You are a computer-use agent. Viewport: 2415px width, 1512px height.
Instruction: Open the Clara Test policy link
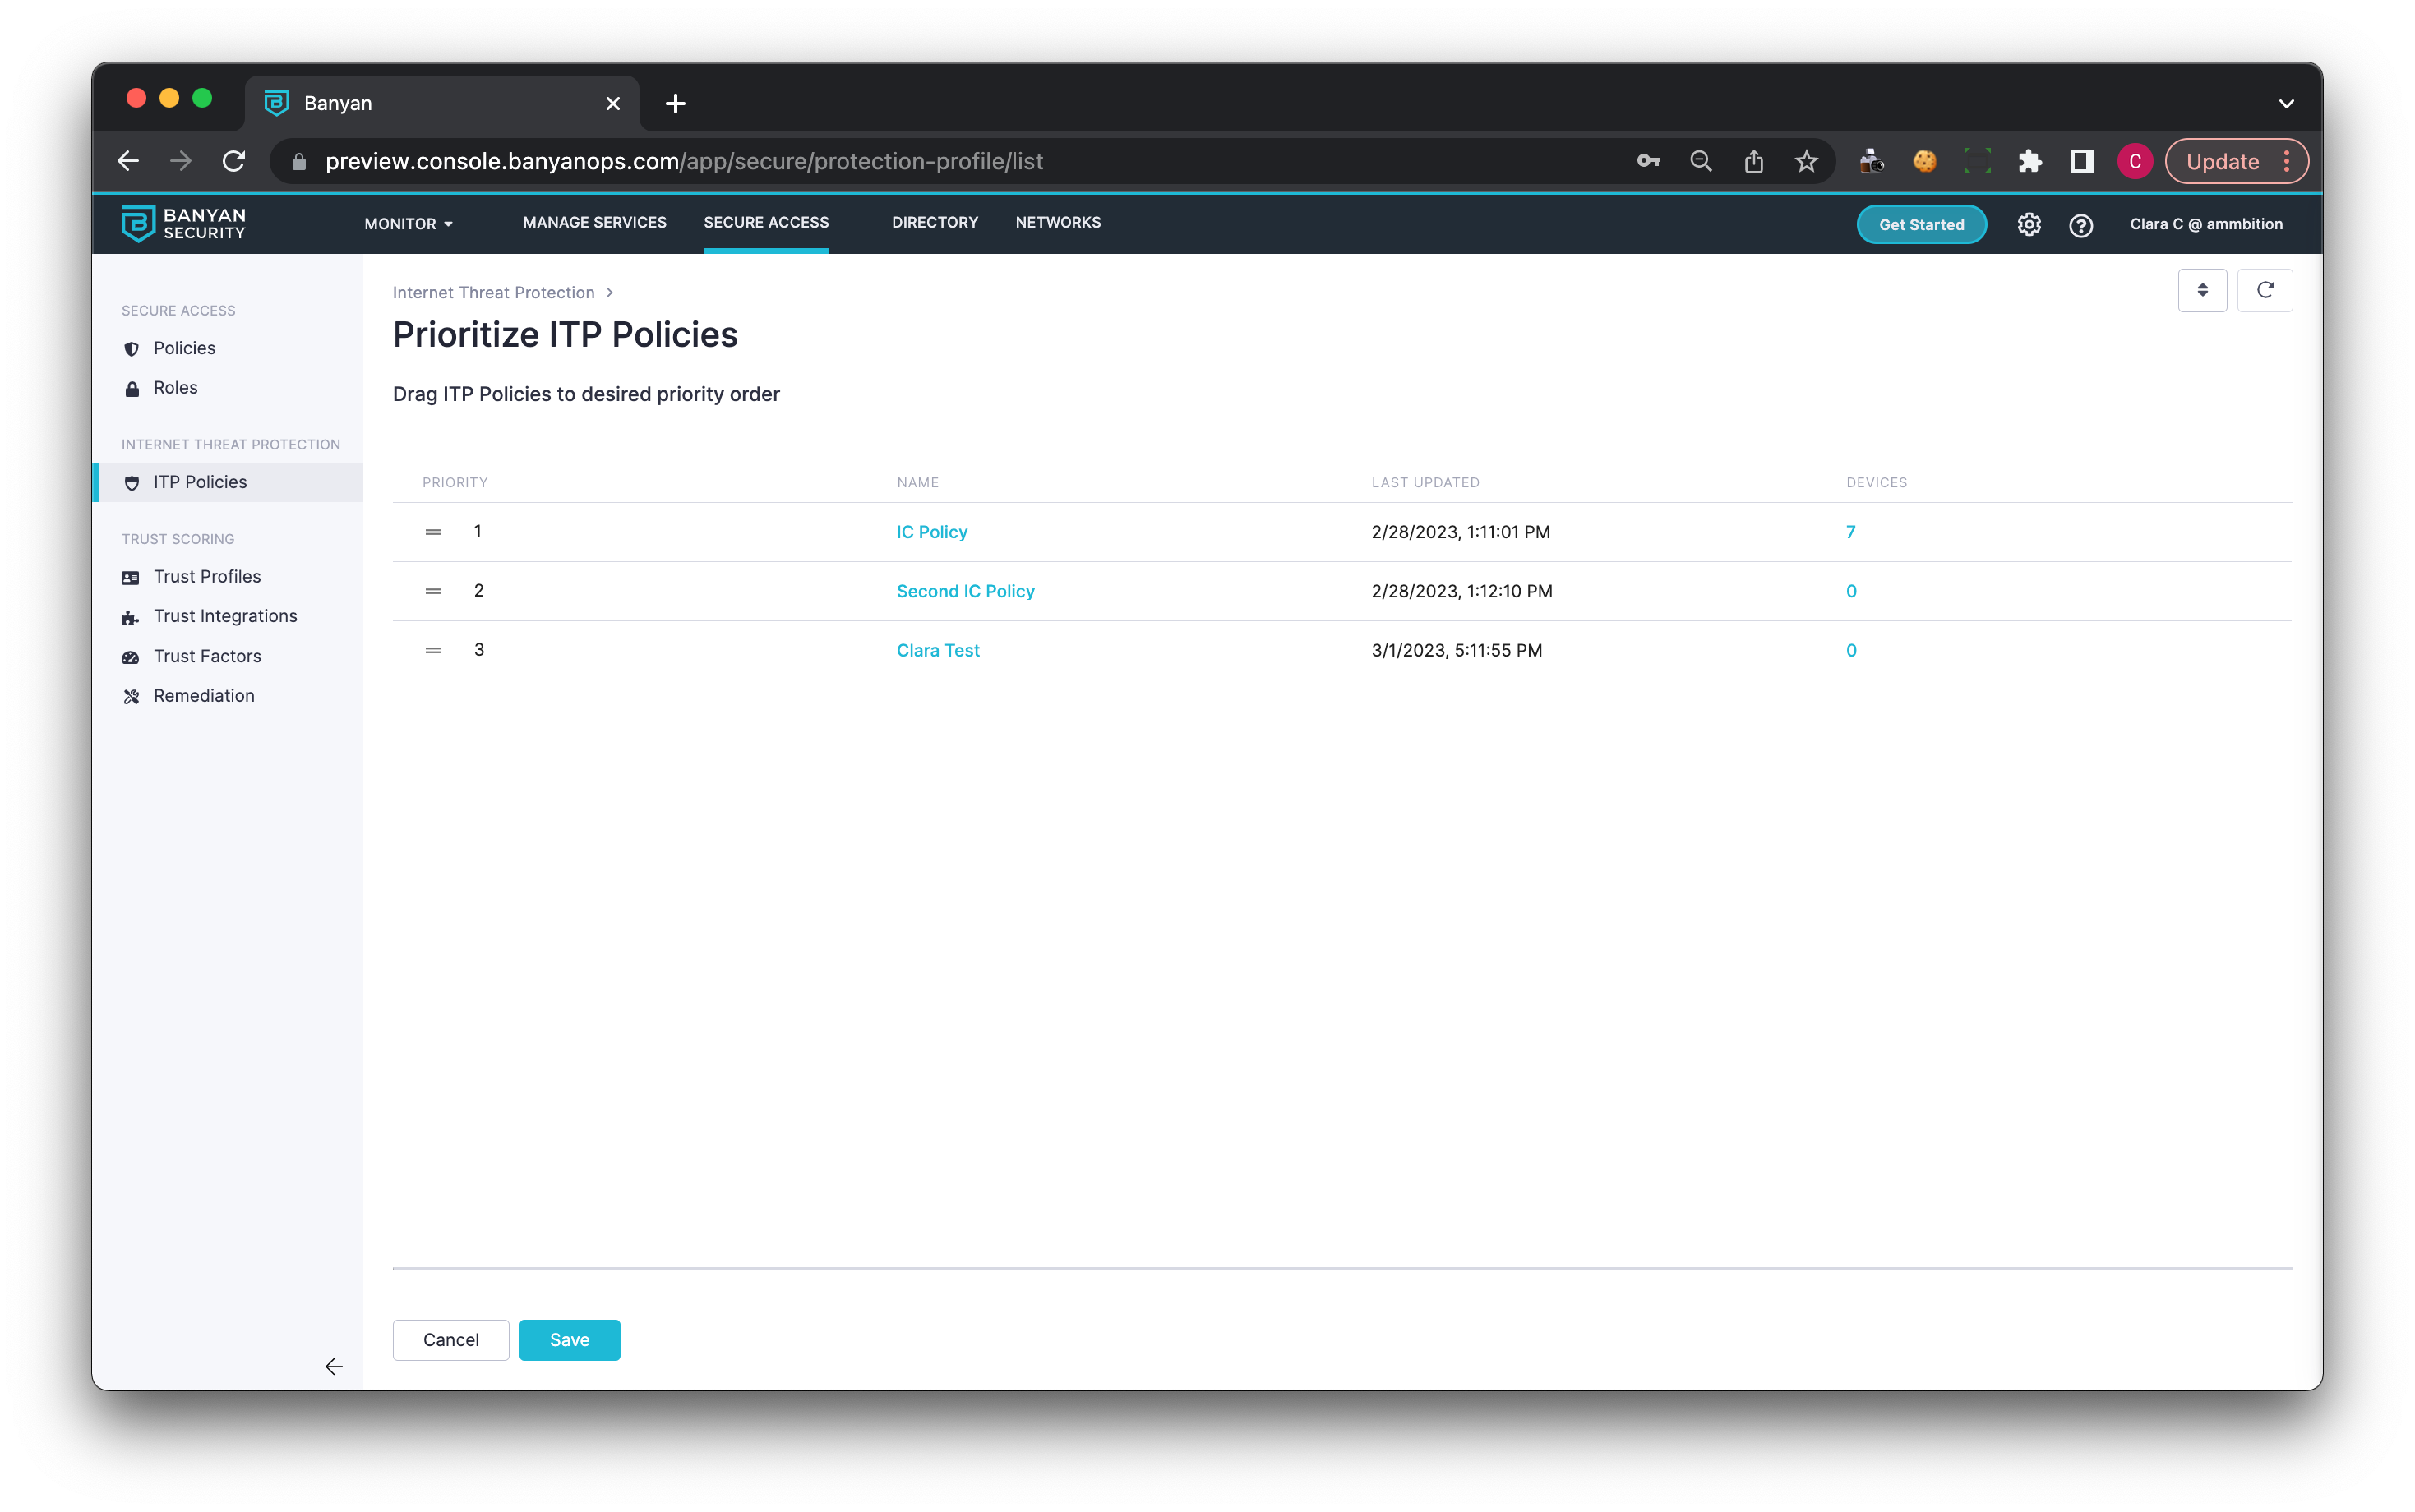937,650
